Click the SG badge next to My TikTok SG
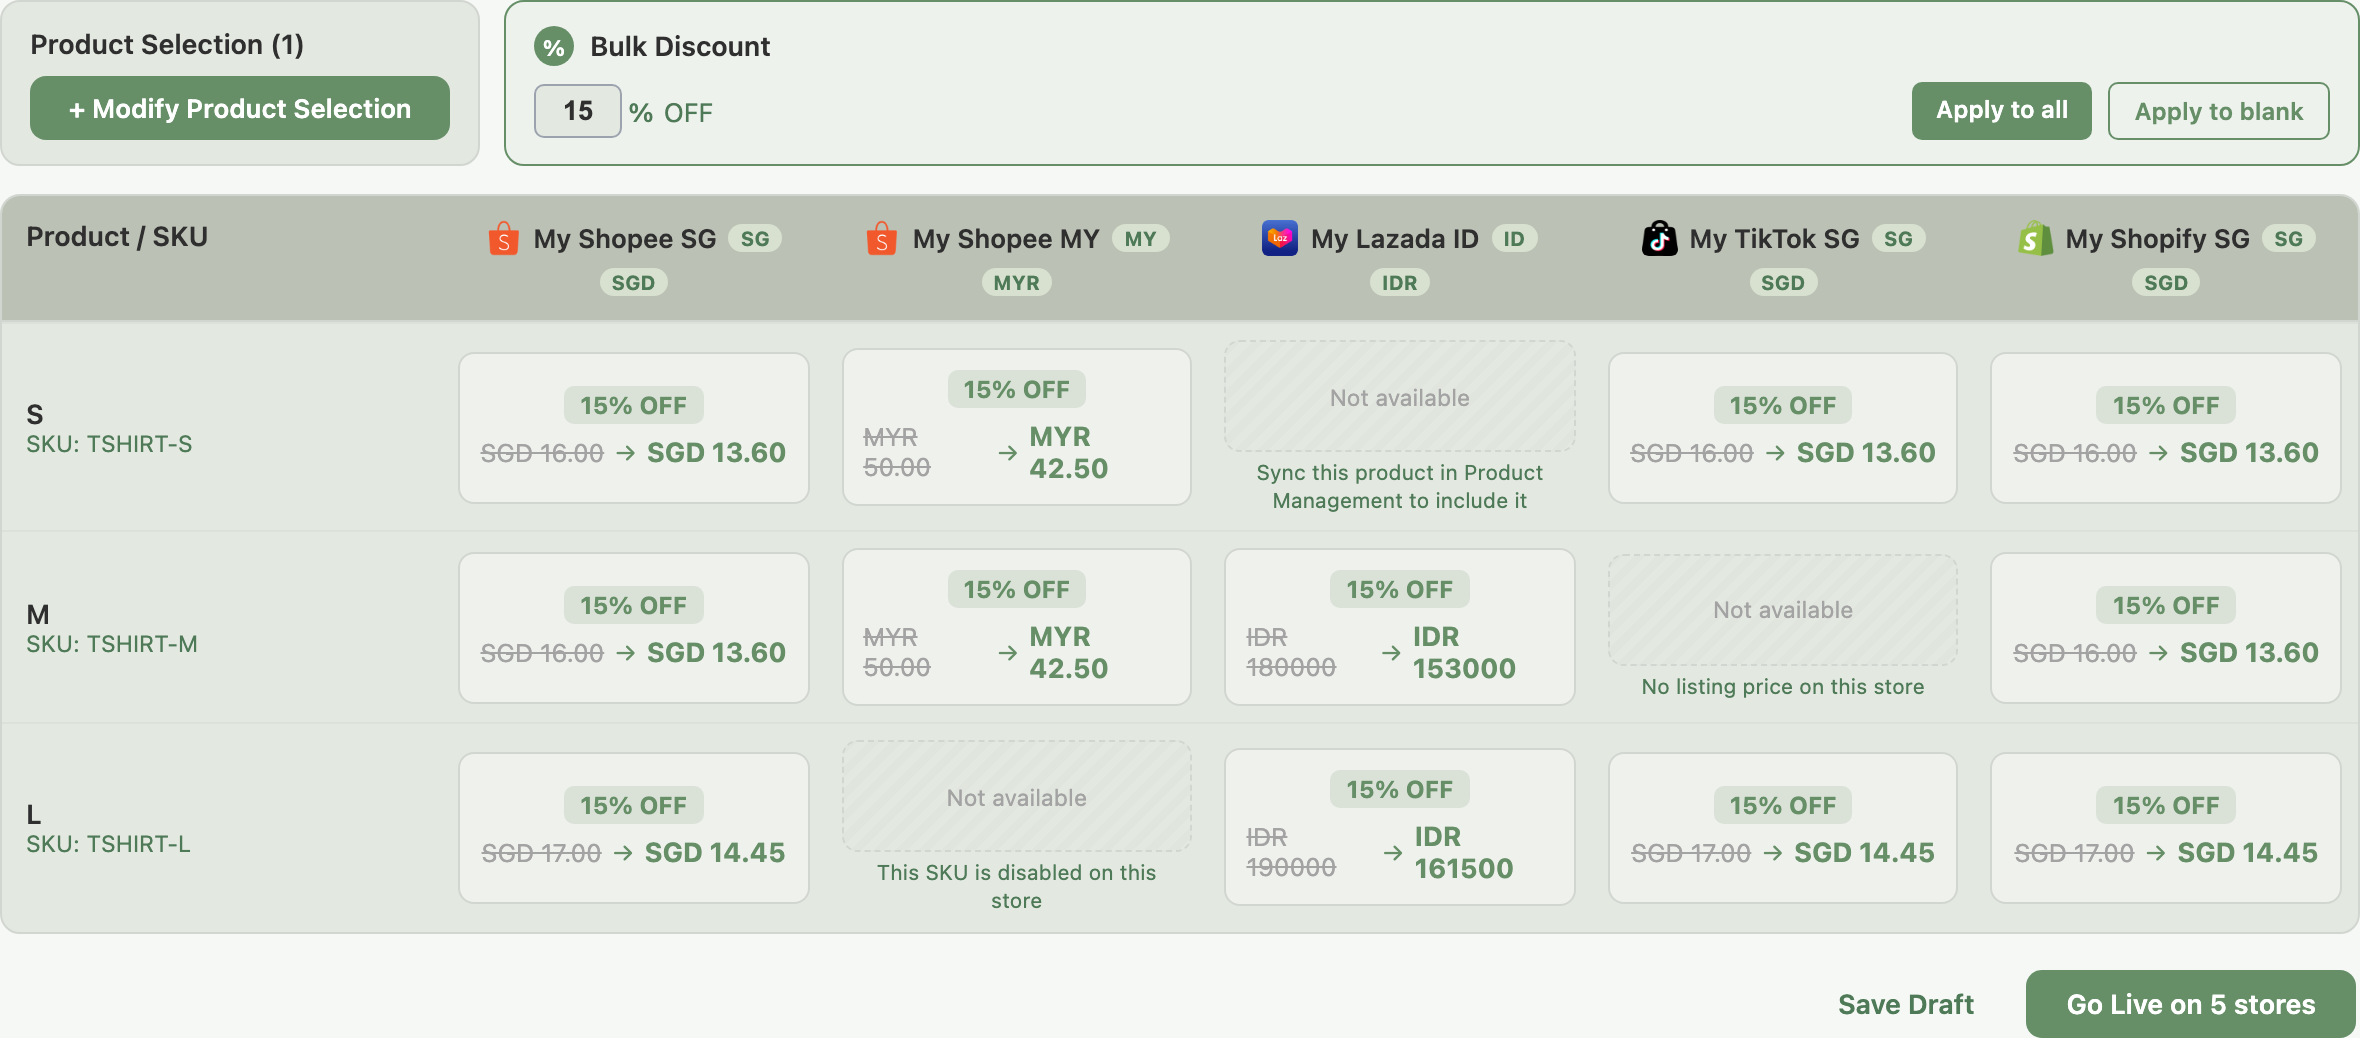This screenshot has width=2360, height=1038. tap(1898, 239)
